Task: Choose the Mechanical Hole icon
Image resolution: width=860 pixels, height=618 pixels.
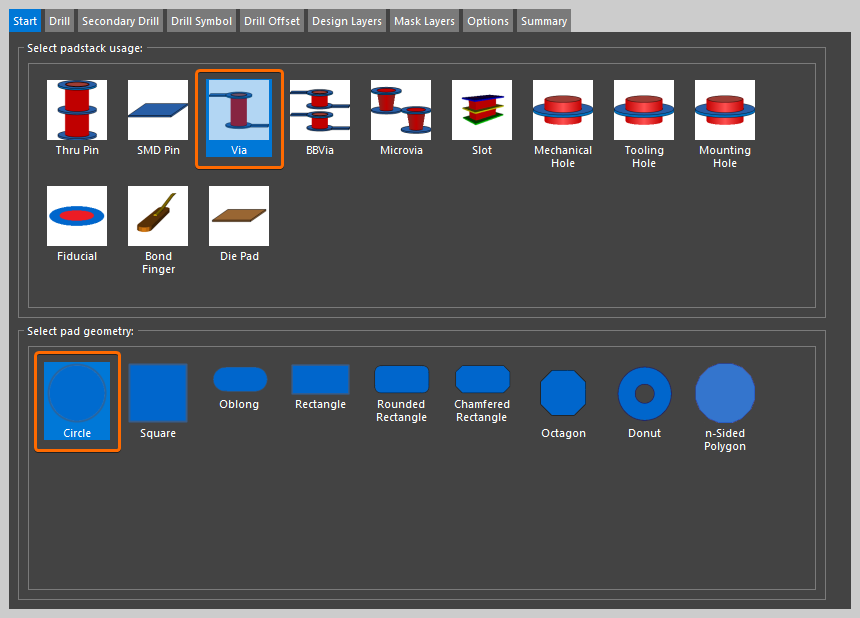Action: 563,110
